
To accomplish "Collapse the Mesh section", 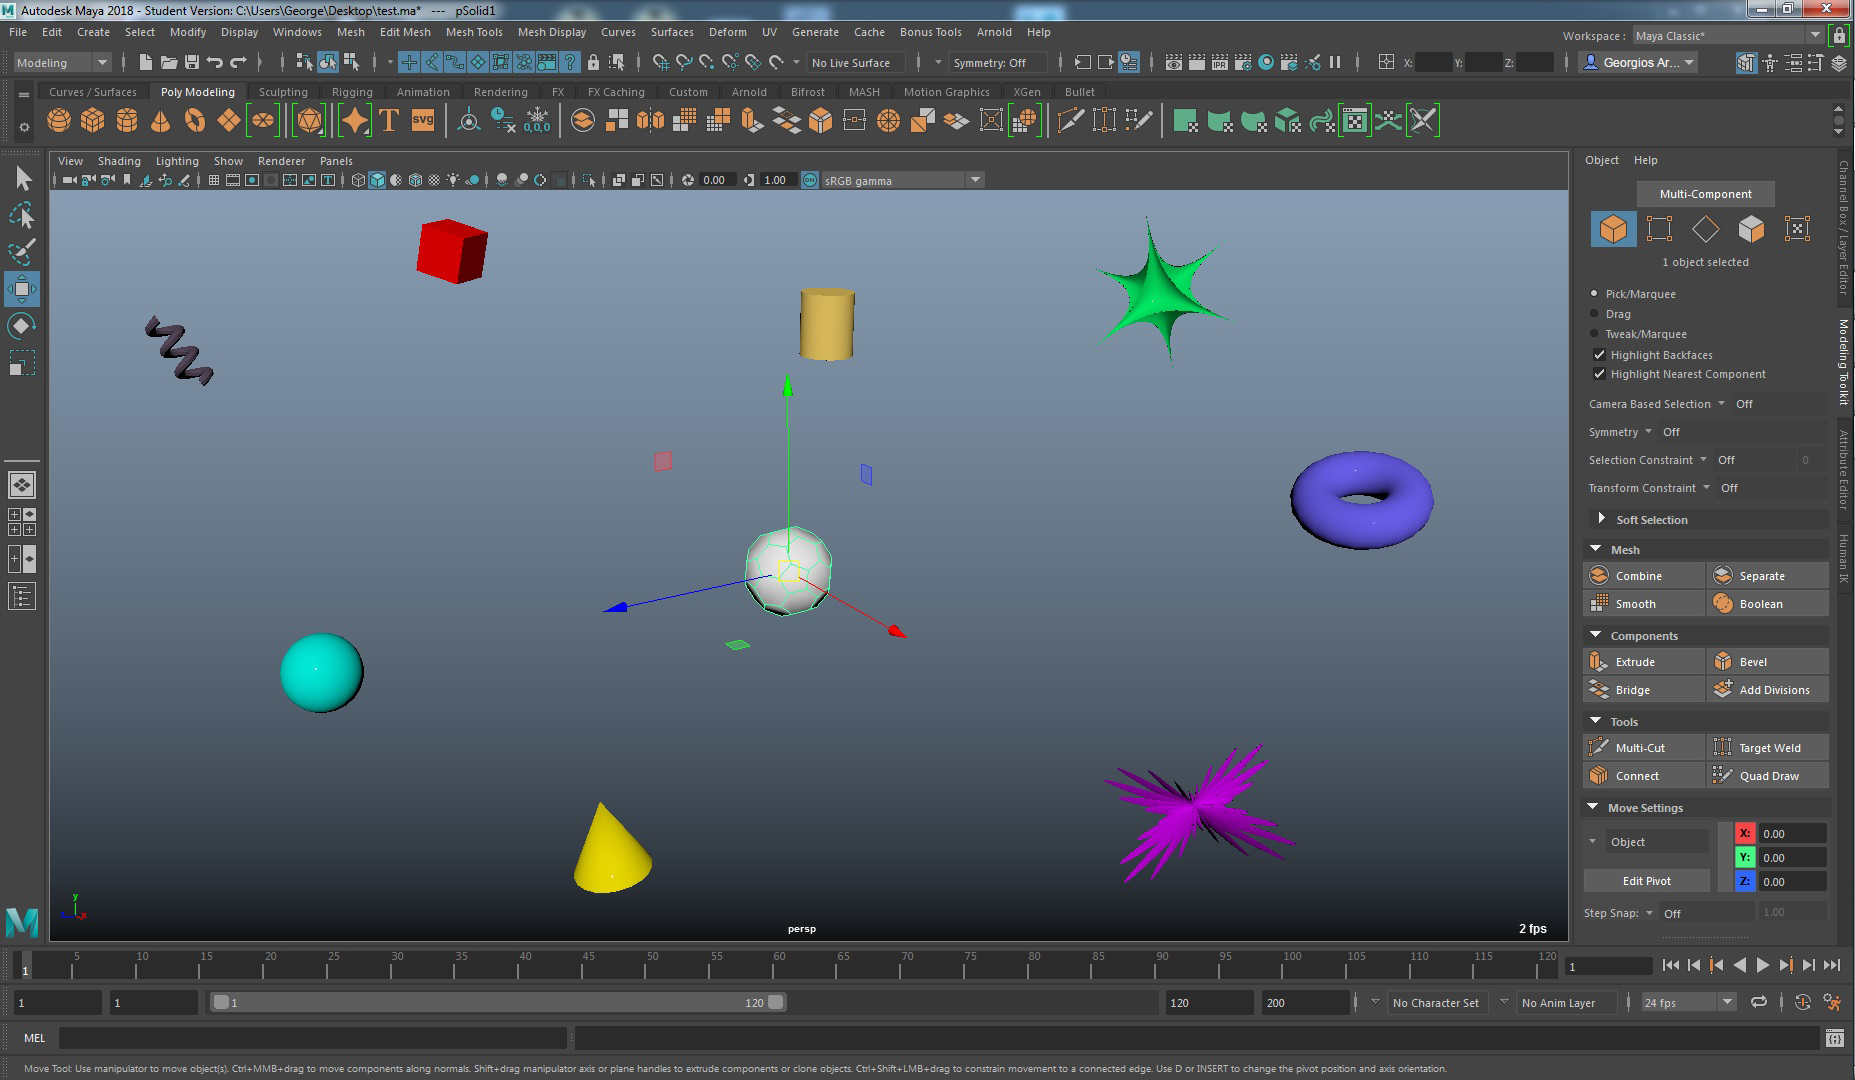I will [1595, 550].
